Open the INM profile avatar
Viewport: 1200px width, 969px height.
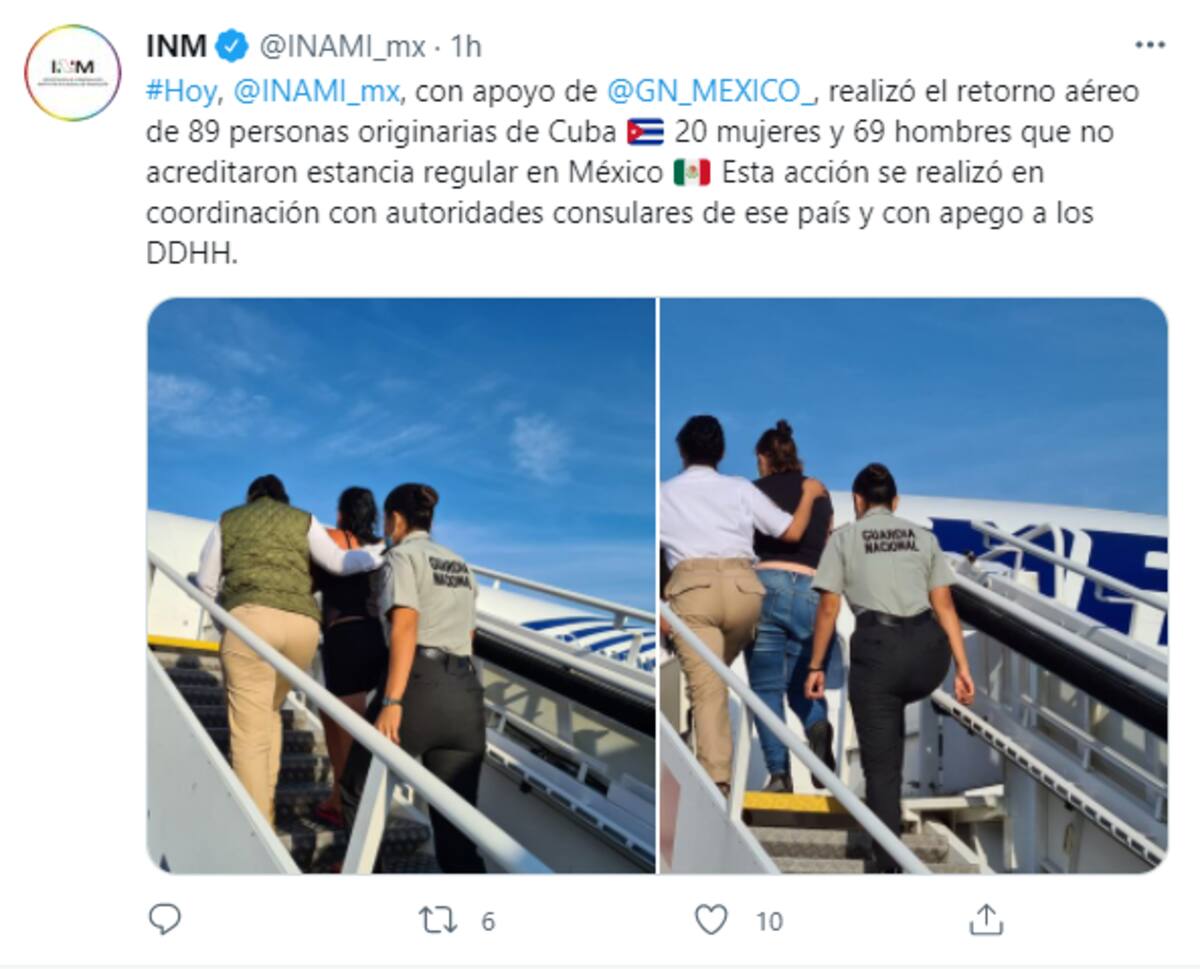[73, 72]
